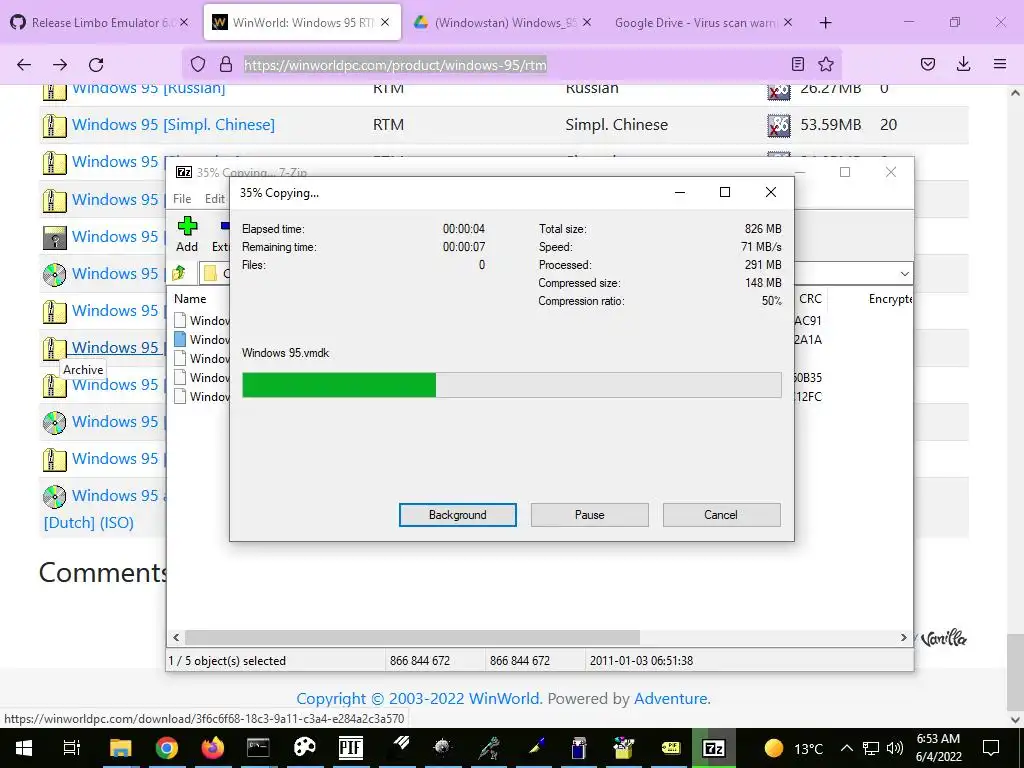1024x768 pixels.
Task: Close the Google Drive Virus scan tab
Action: (788, 22)
